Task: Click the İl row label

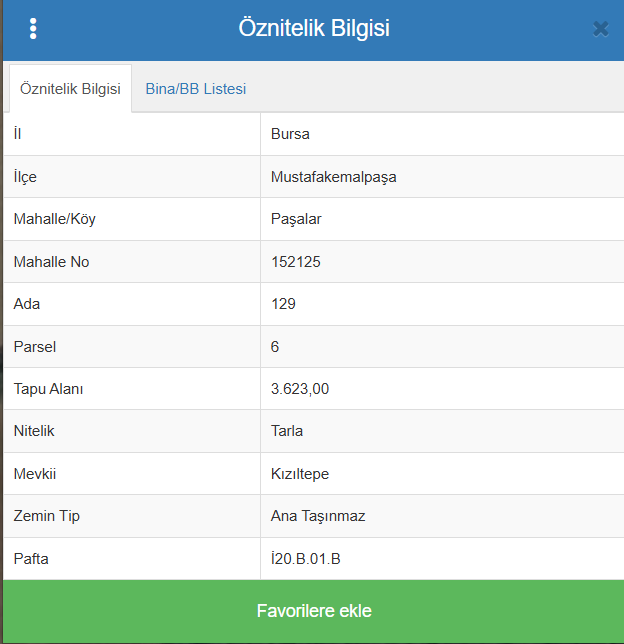Action: (x=17, y=134)
